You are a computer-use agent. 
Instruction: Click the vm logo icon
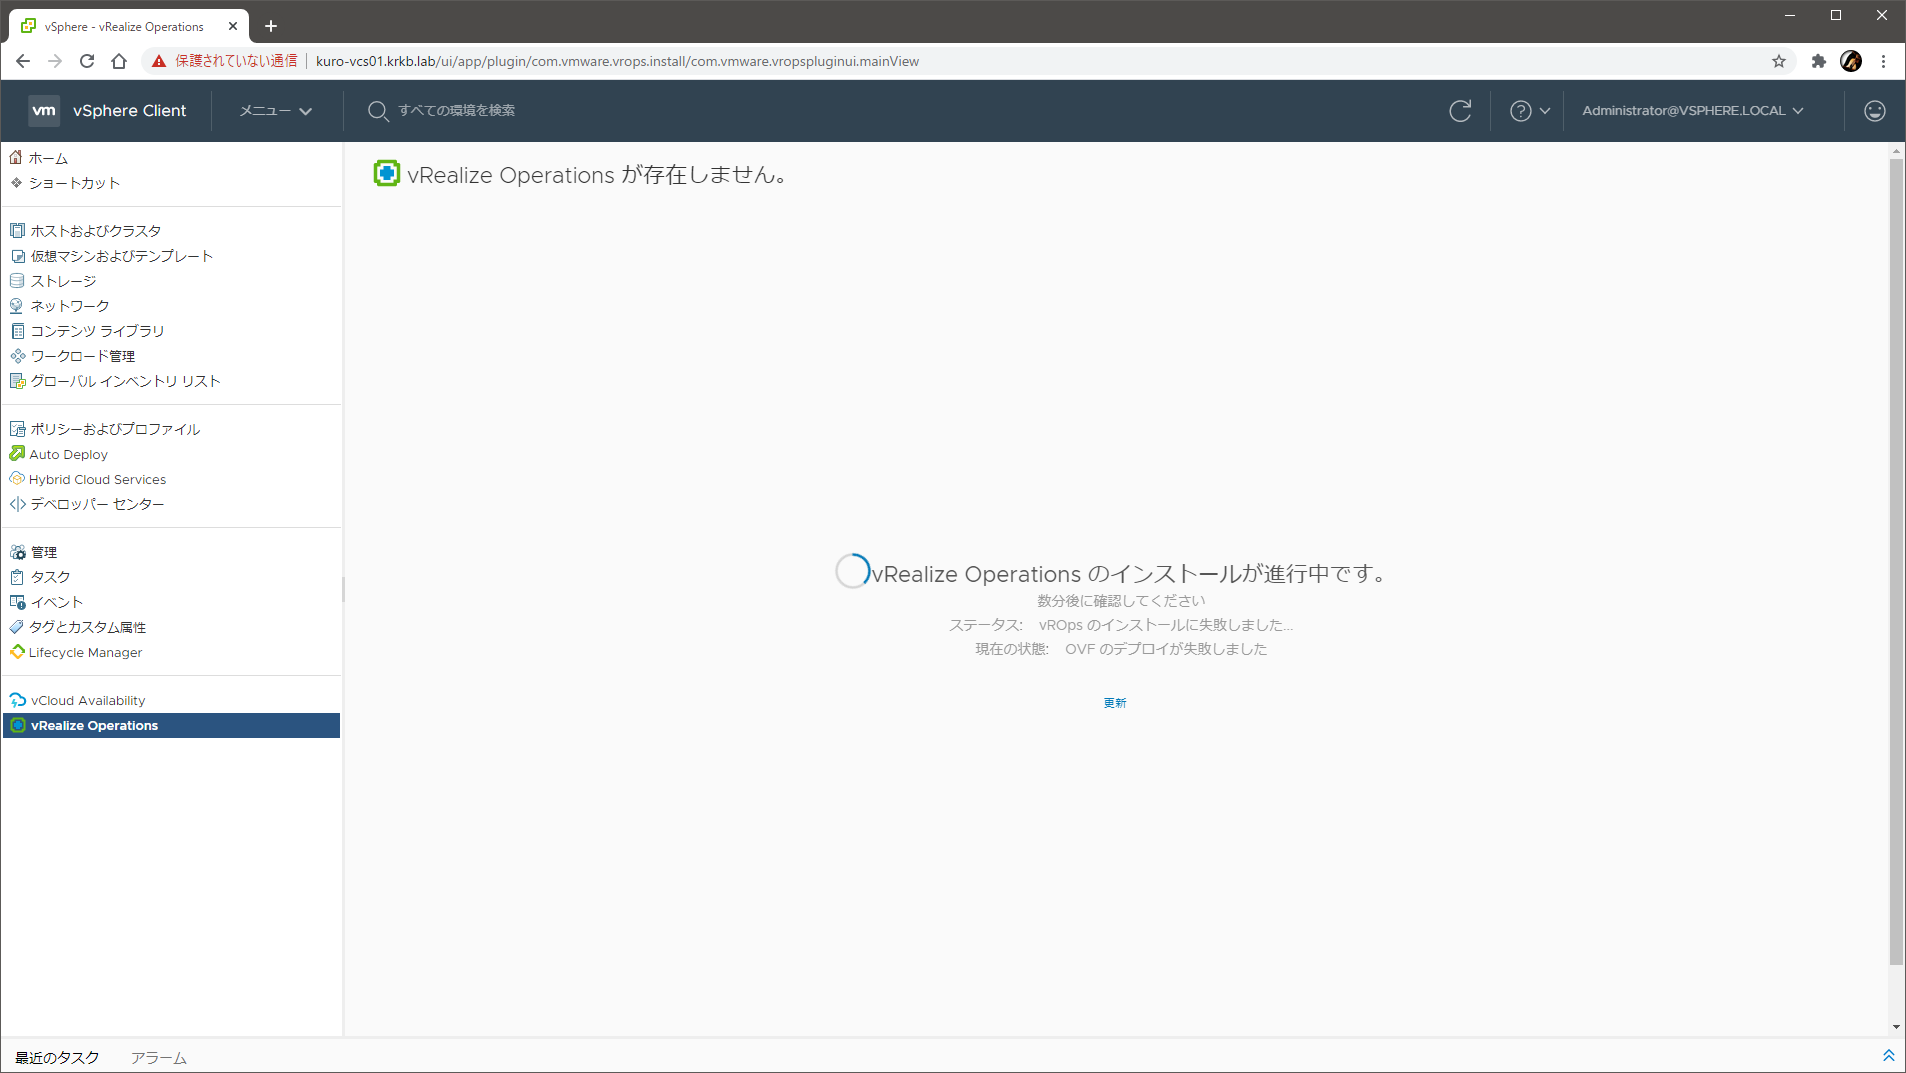[x=44, y=111]
